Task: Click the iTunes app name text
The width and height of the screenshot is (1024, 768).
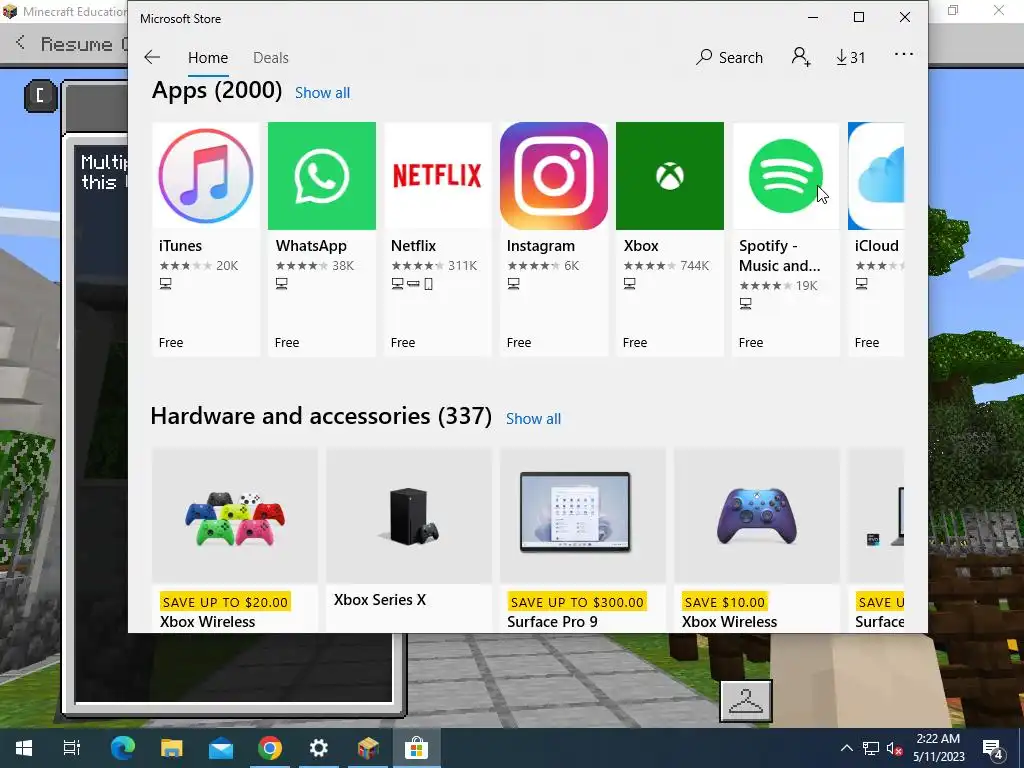Action: click(180, 246)
